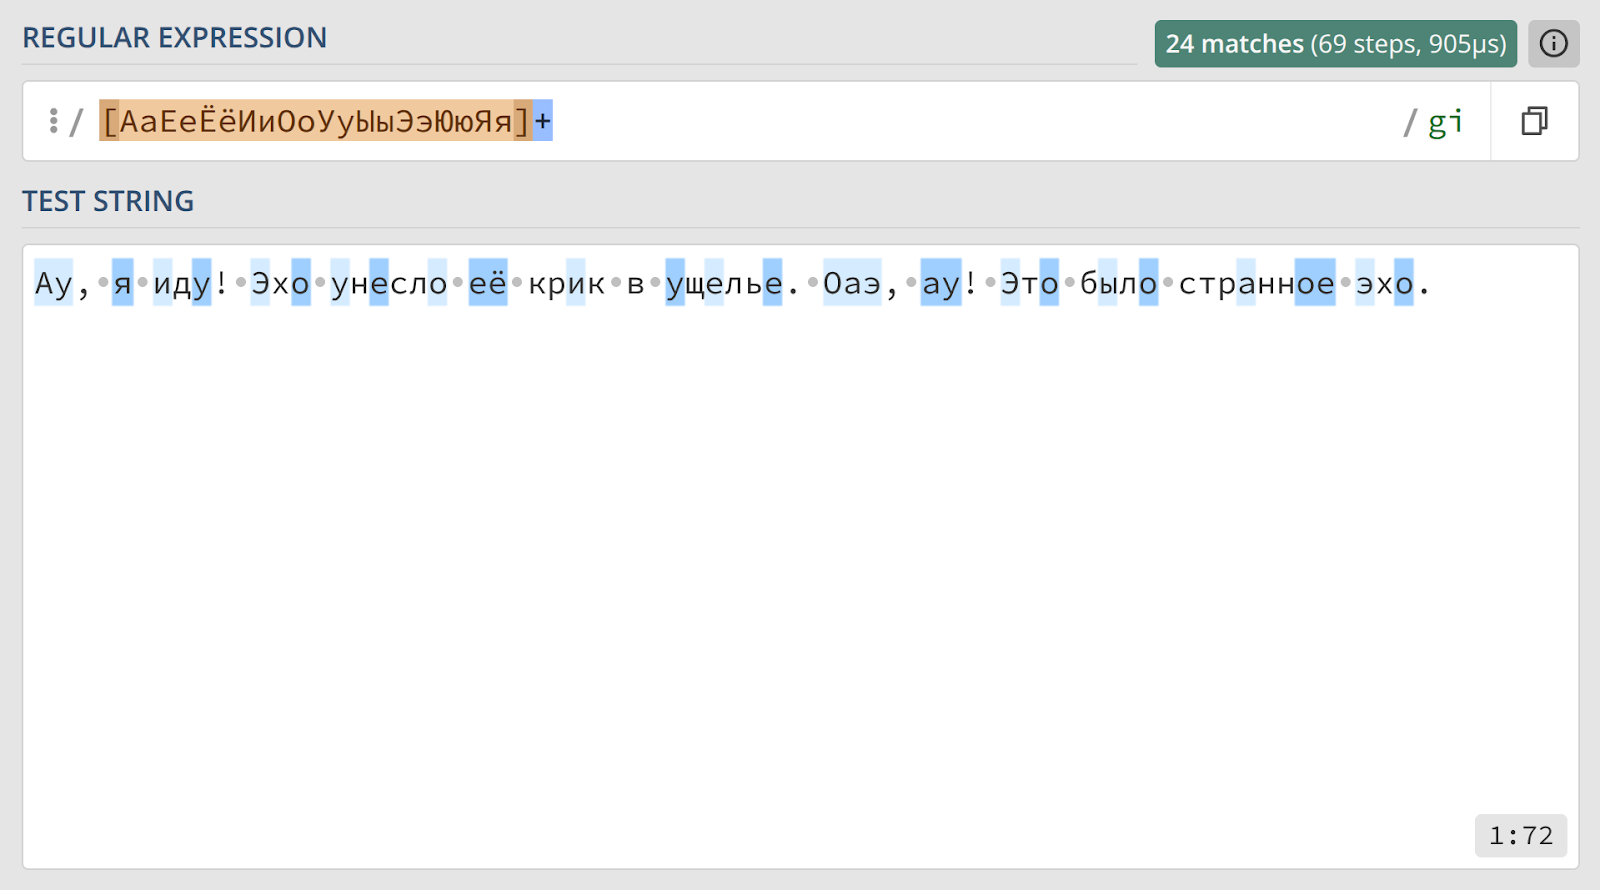The width and height of the screenshot is (1600, 890).
Task: Click the word 'ущелье' in test string
Action: [x=724, y=283]
